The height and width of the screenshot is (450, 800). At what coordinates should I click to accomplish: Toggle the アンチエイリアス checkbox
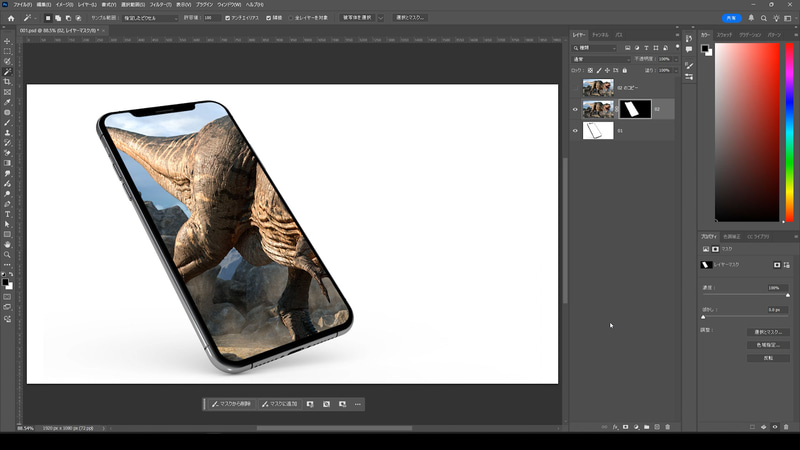tap(227, 18)
